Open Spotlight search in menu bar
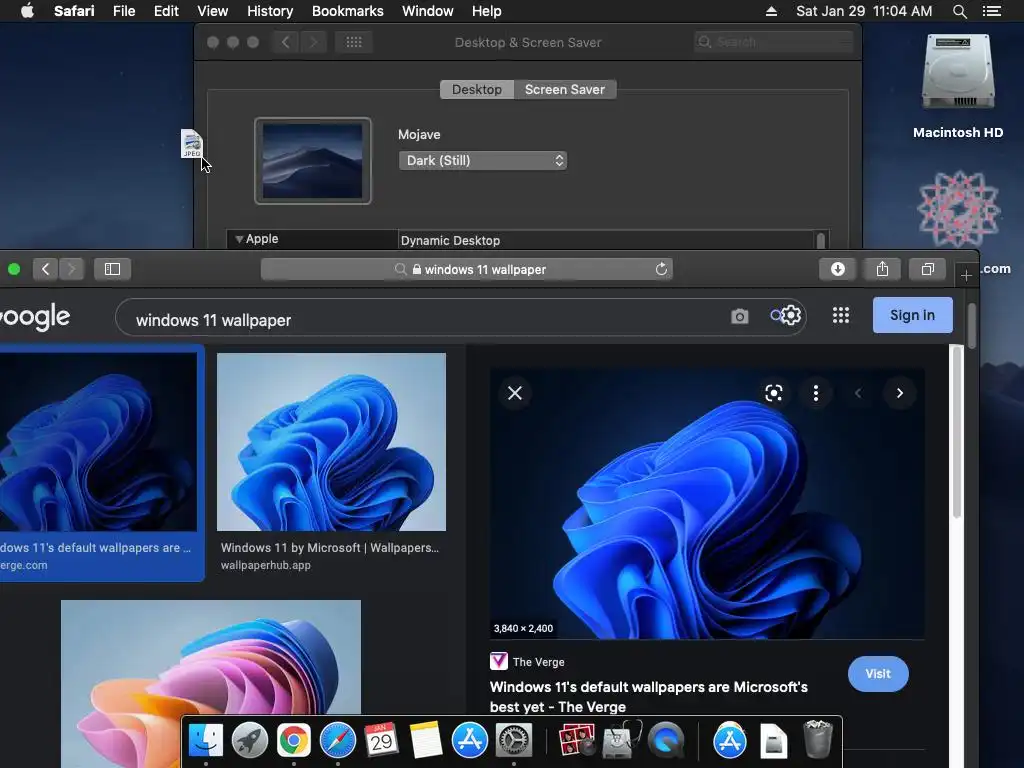This screenshot has height=768, width=1024. pos(959,11)
